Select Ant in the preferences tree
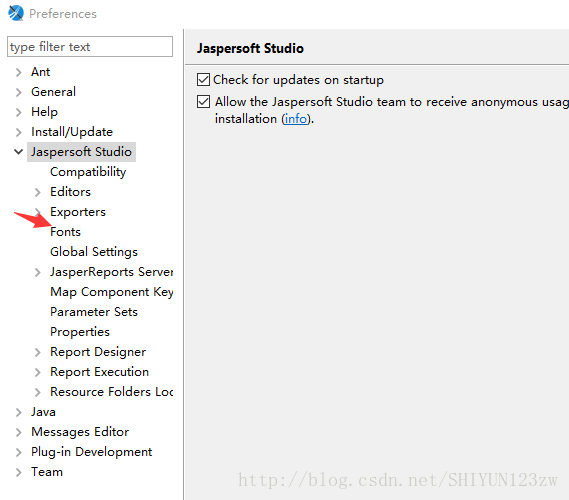The image size is (569, 500). click(x=40, y=72)
